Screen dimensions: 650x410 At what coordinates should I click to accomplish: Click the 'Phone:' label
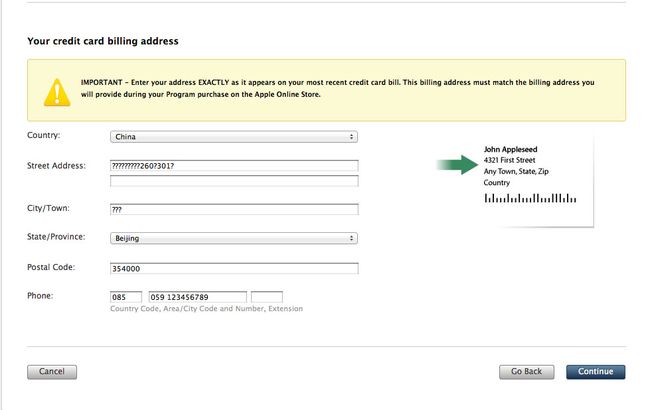[40, 296]
